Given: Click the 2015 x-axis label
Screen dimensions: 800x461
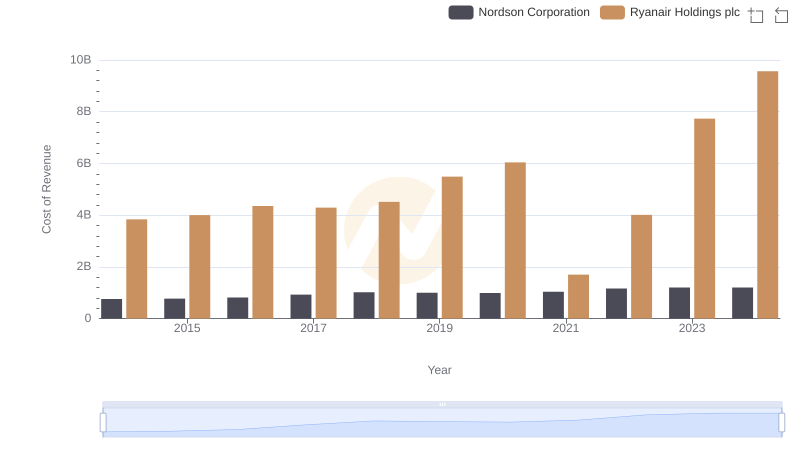Looking at the screenshot, I should click(187, 328).
